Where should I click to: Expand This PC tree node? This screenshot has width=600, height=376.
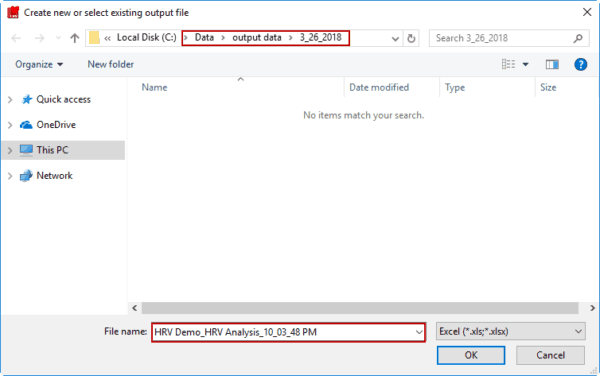click(10, 151)
